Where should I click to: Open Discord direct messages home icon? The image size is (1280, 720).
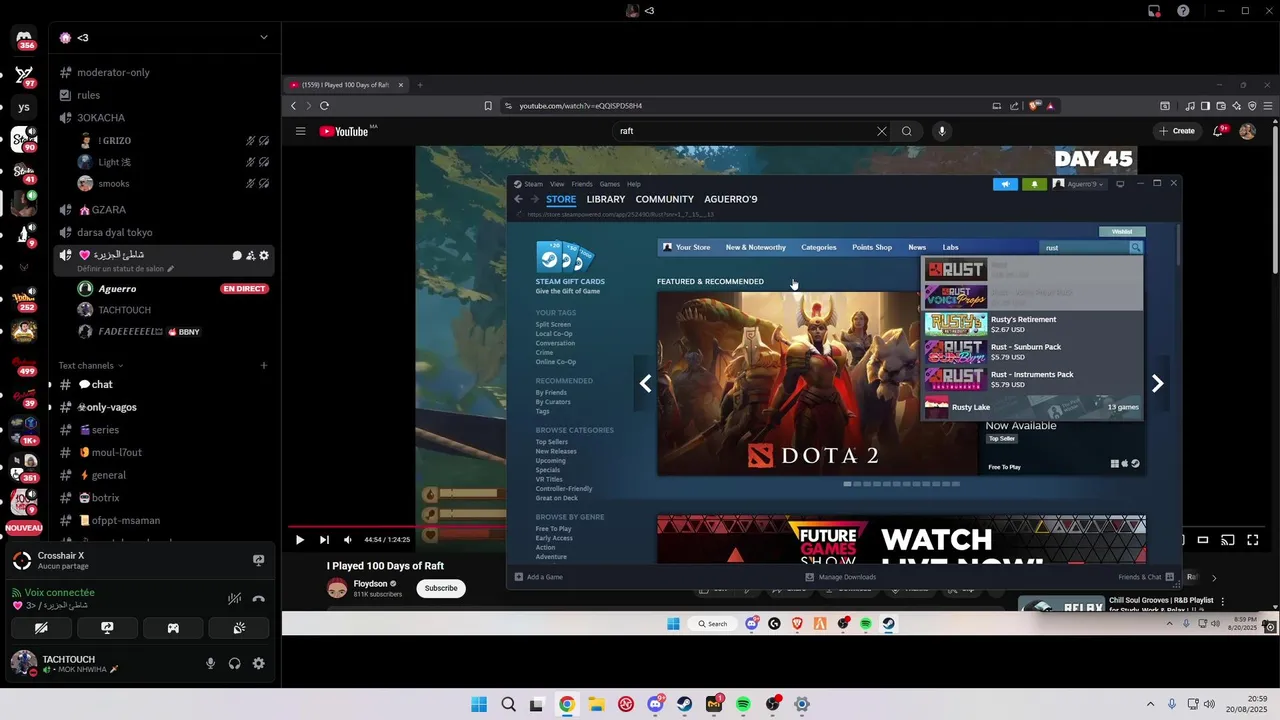tap(24, 38)
